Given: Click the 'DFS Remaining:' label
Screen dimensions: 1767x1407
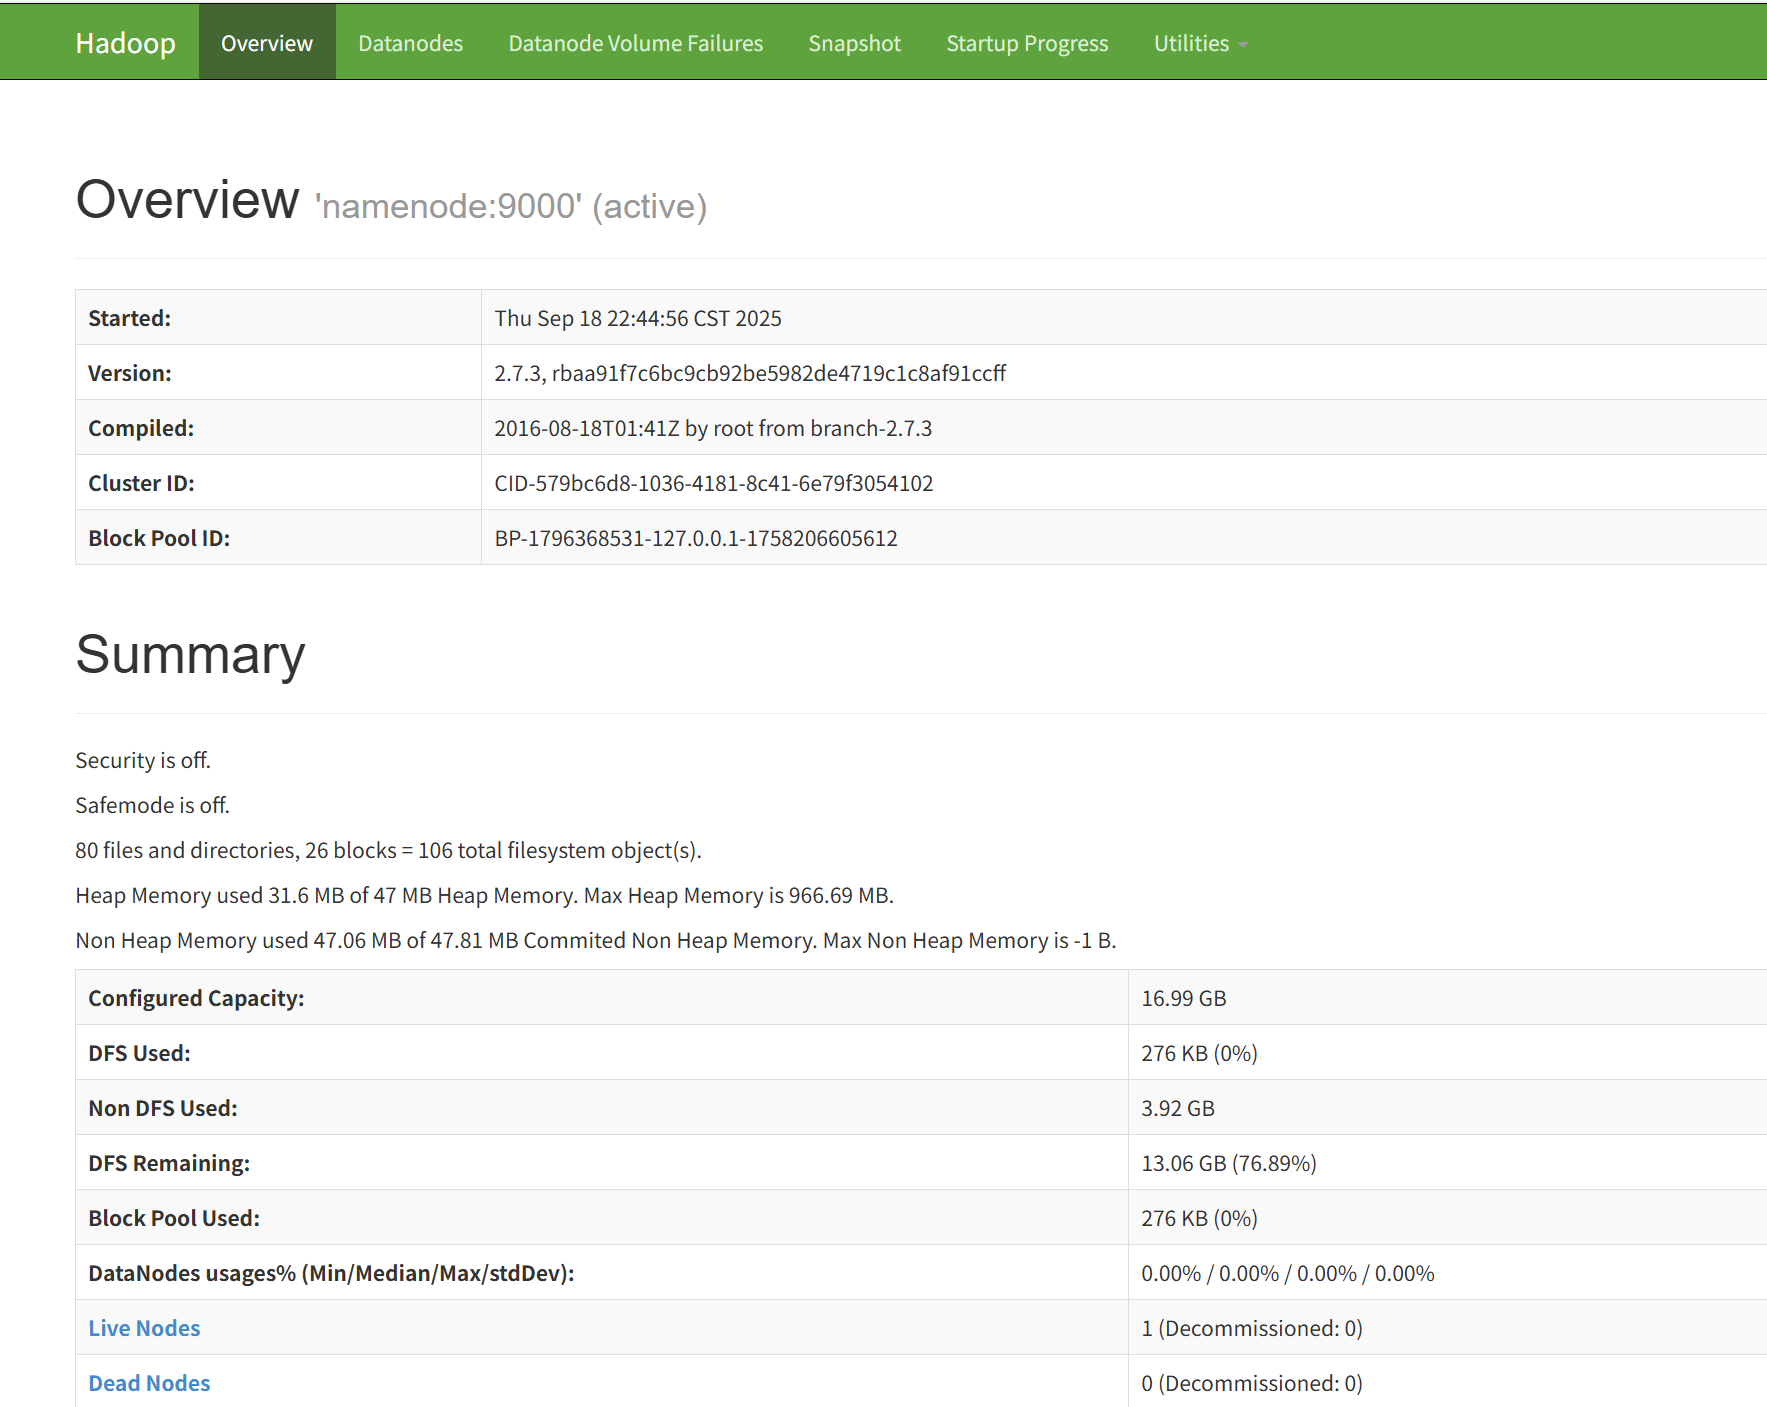Looking at the screenshot, I should (169, 1163).
